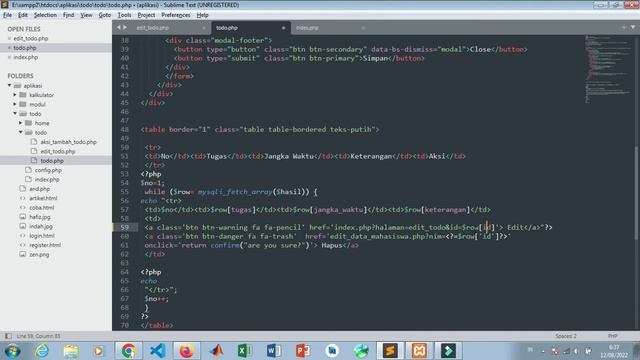The height and width of the screenshot is (360, 640).
Task: Click the panel switcher icon in status bar
Action: click(x=8, y=336)
